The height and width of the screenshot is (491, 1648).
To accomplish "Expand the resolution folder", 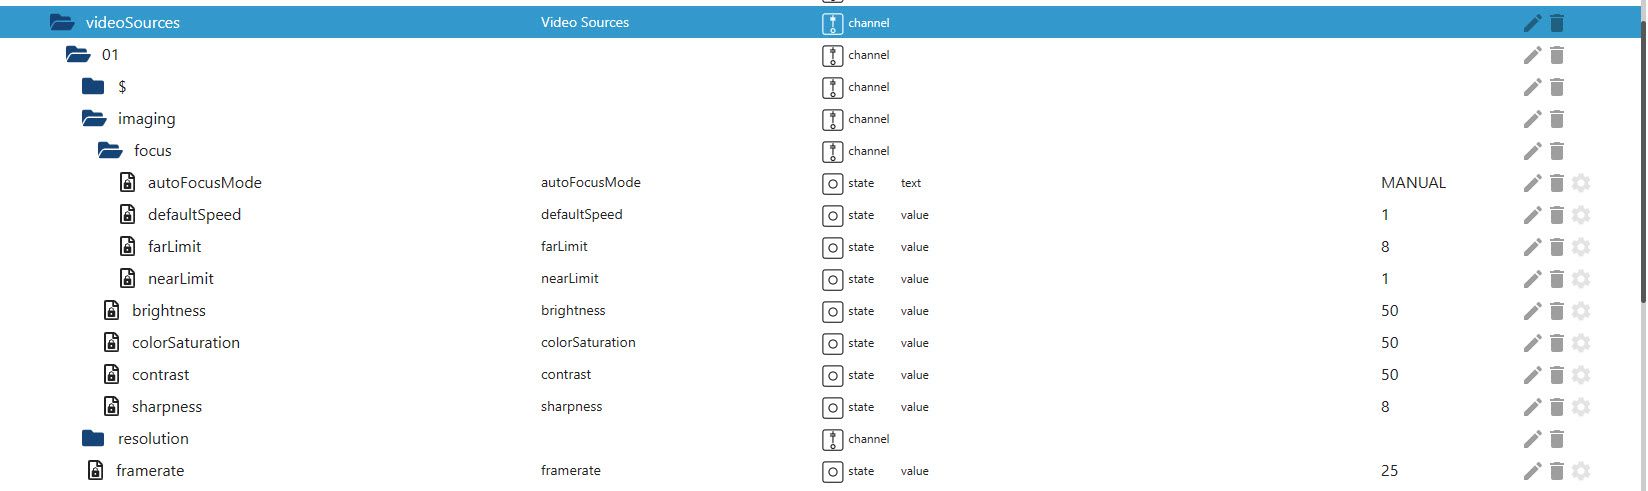I will [93, 439].
